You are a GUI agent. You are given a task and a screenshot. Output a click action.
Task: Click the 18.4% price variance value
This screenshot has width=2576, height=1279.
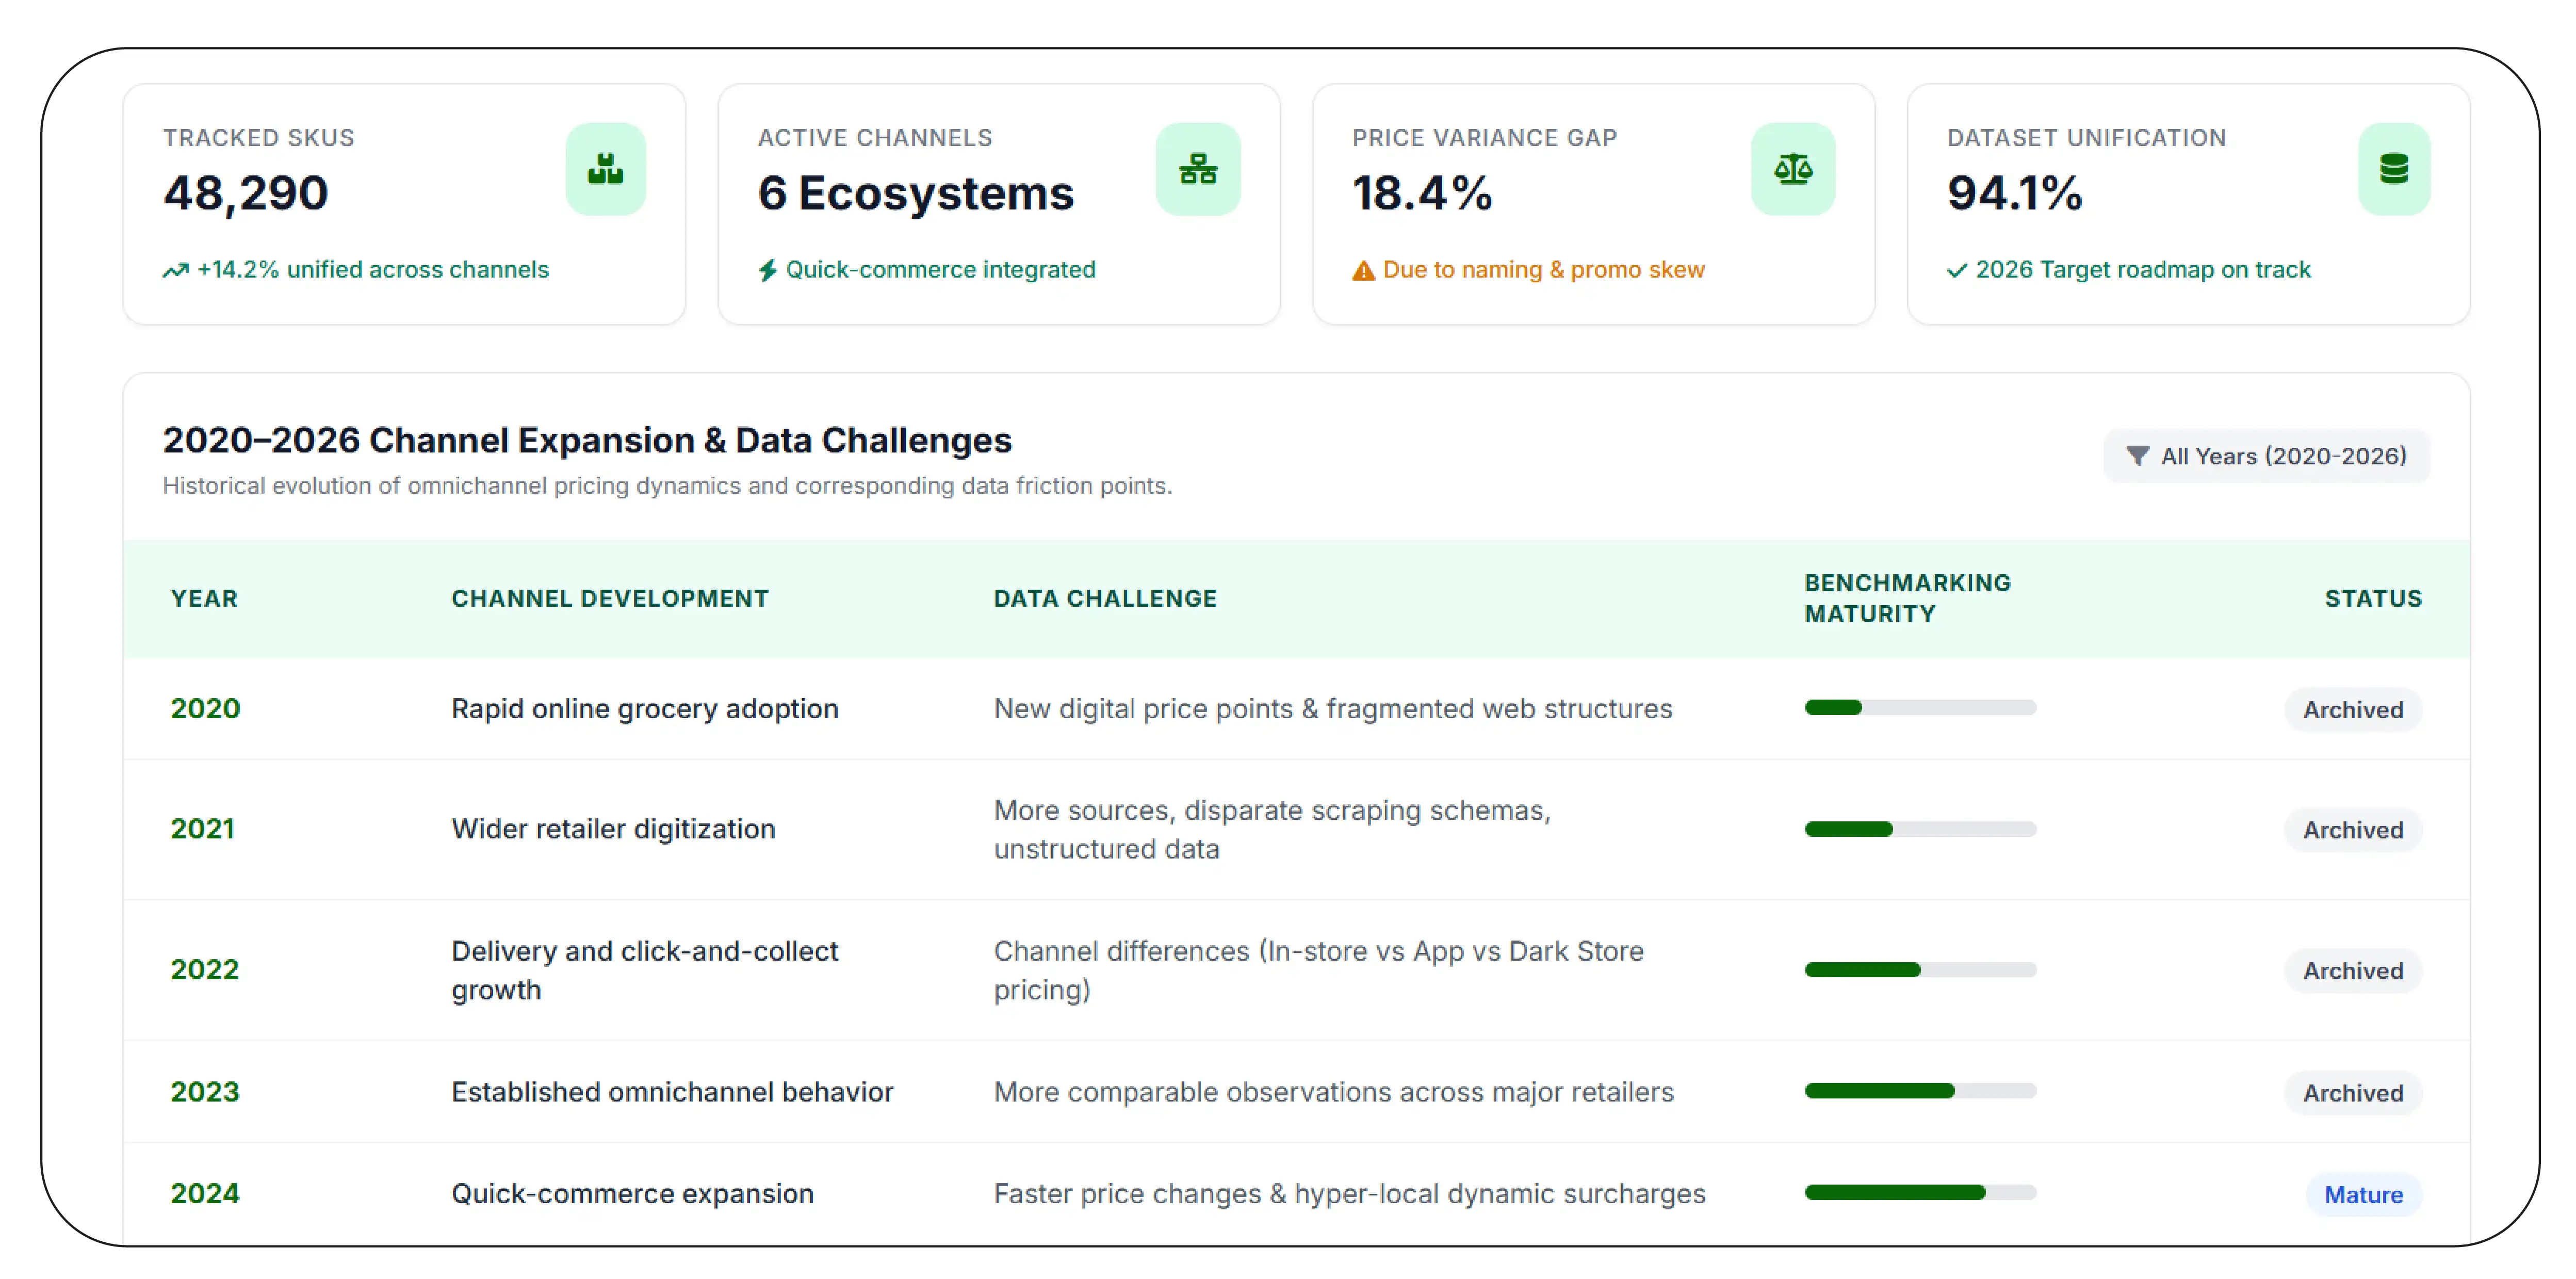pos(1422,193)
